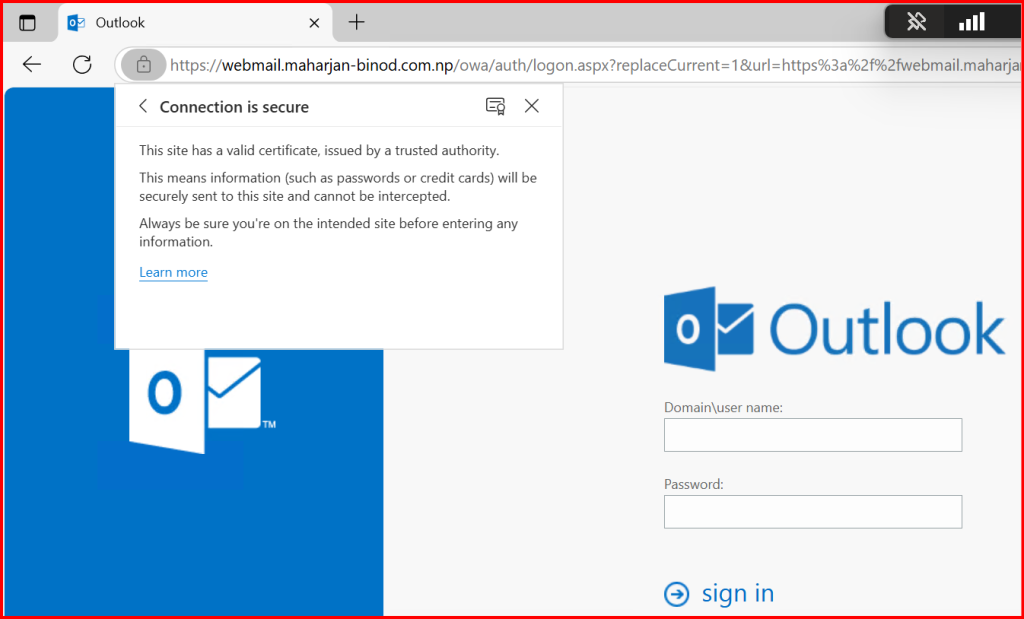Open the Learn more link

(x=173, y=272)
